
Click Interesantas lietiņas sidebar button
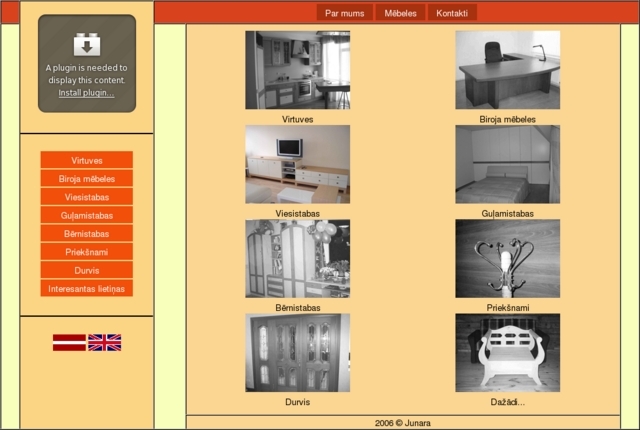[87, 288]
